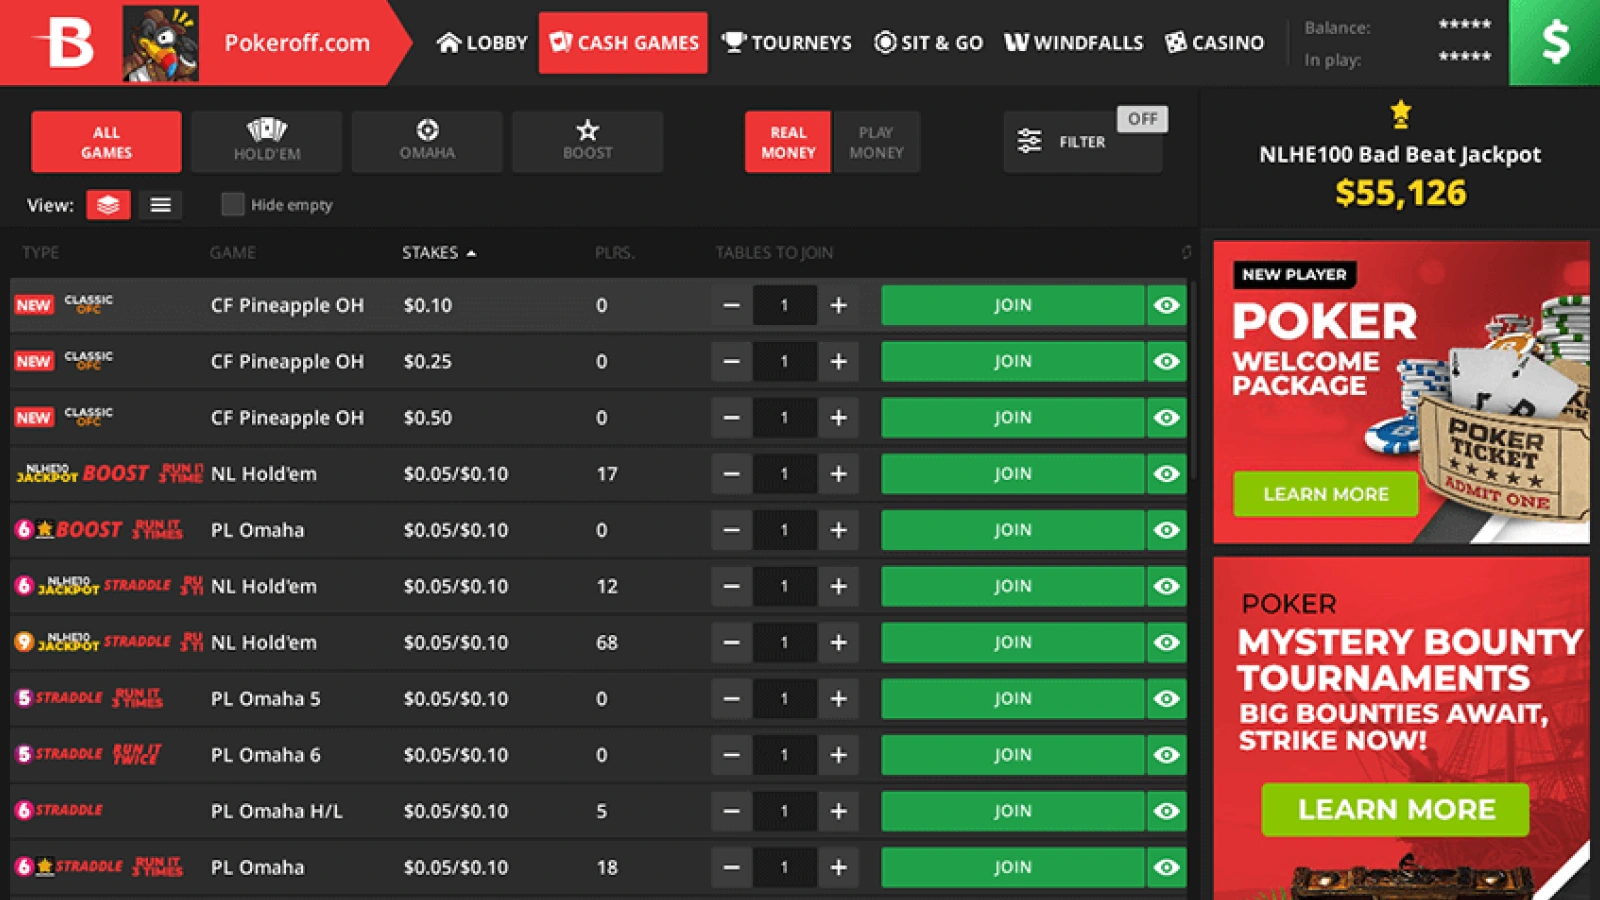Filter by Omaha games

click(427, 142)
